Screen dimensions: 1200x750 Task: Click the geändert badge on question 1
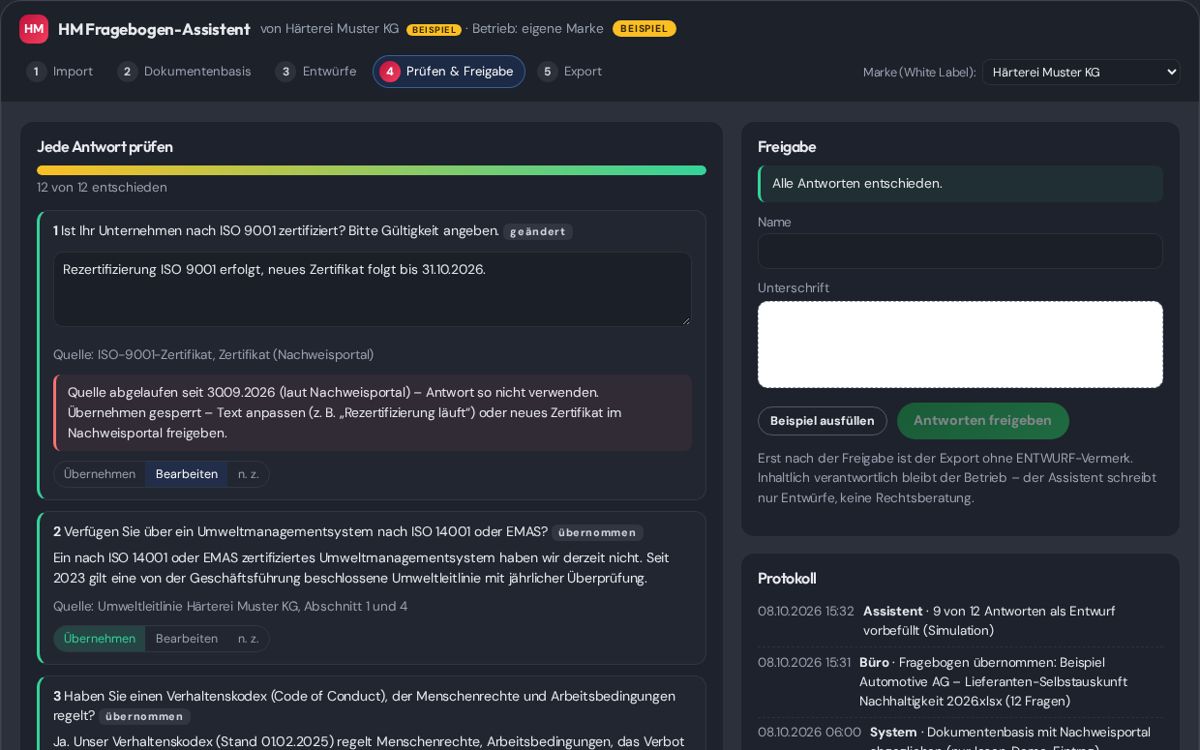(x=538, y=232)
